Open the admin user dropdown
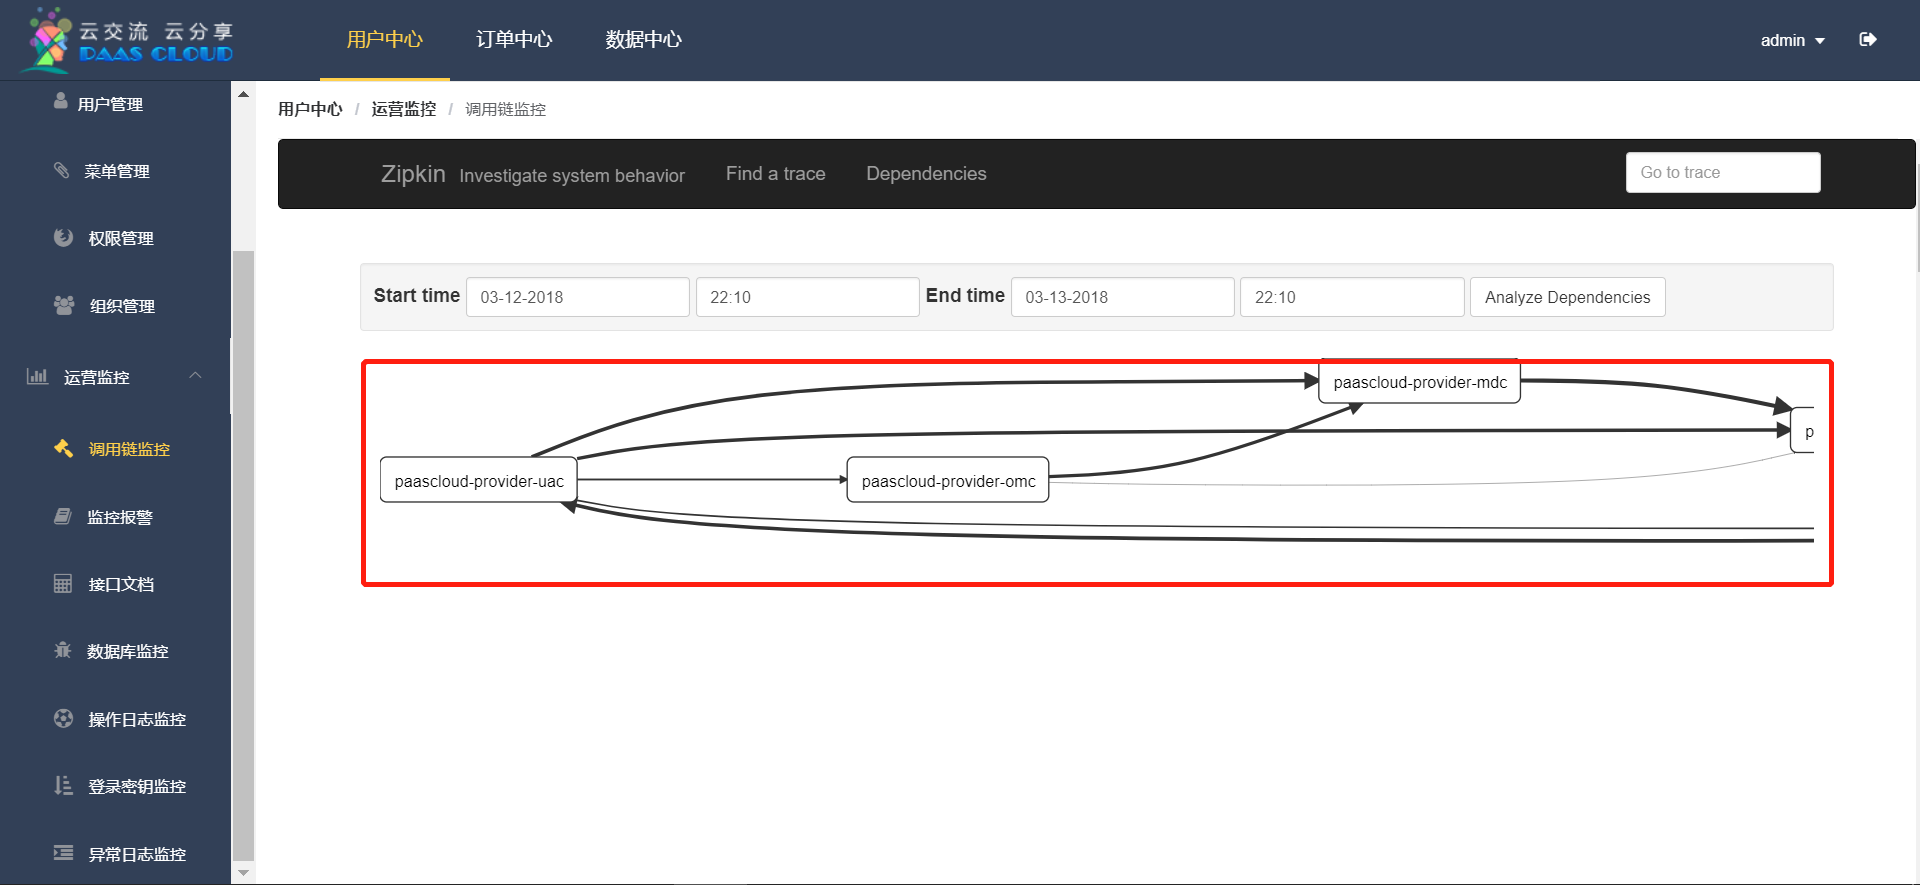1920x885 pixels. 1792,40
